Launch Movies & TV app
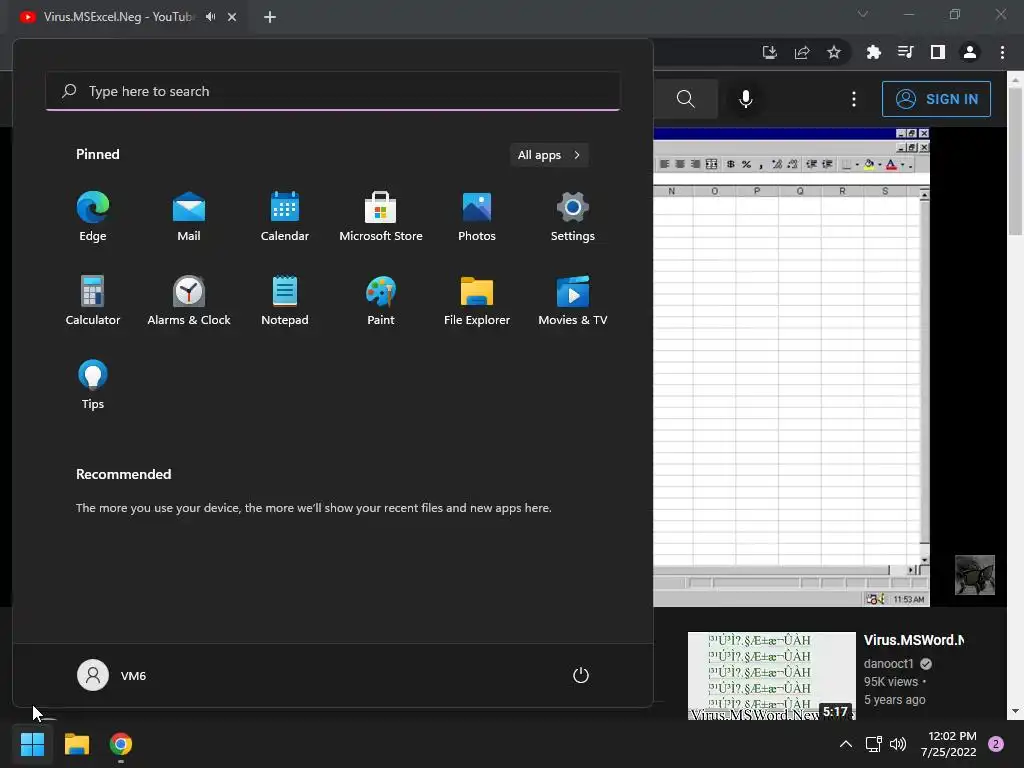This screenshot has height=768, width=1024. click(573, 301)
